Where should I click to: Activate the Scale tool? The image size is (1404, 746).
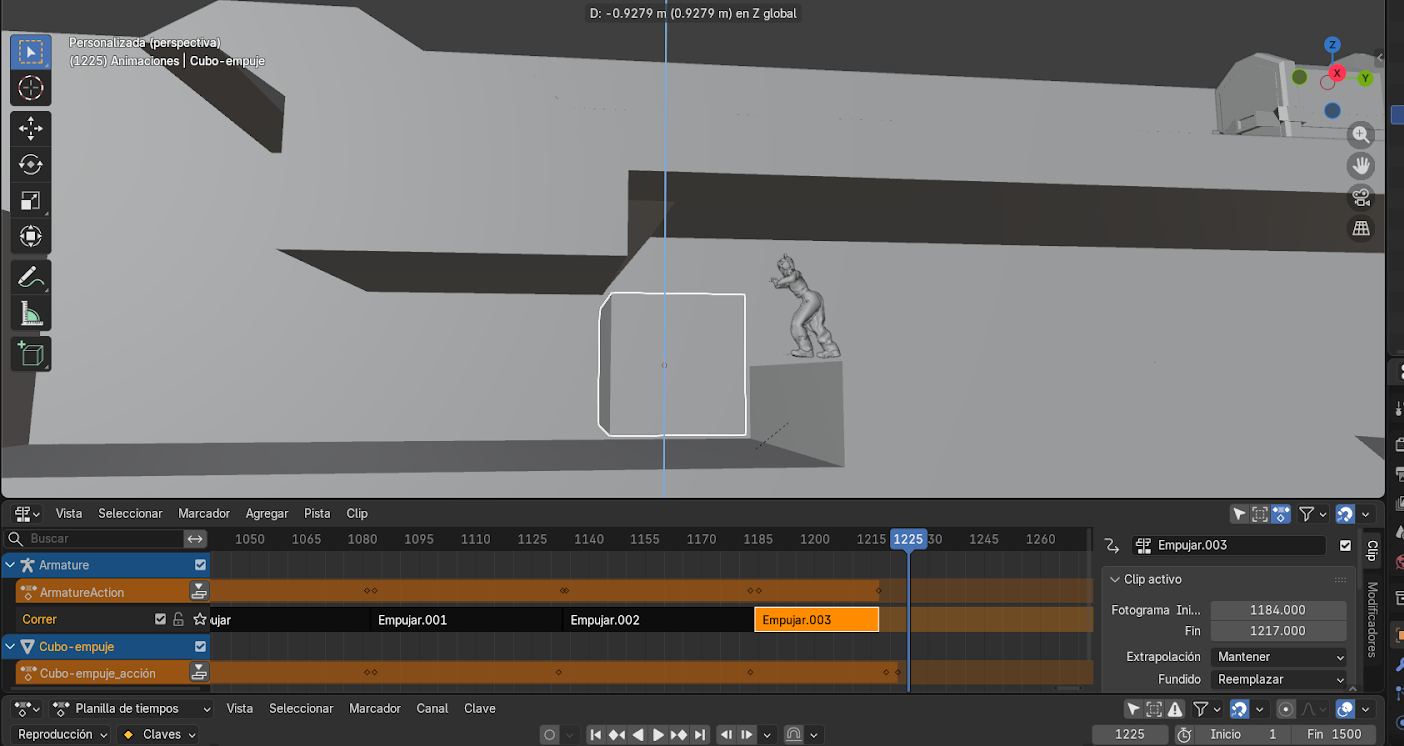(30, 200)
